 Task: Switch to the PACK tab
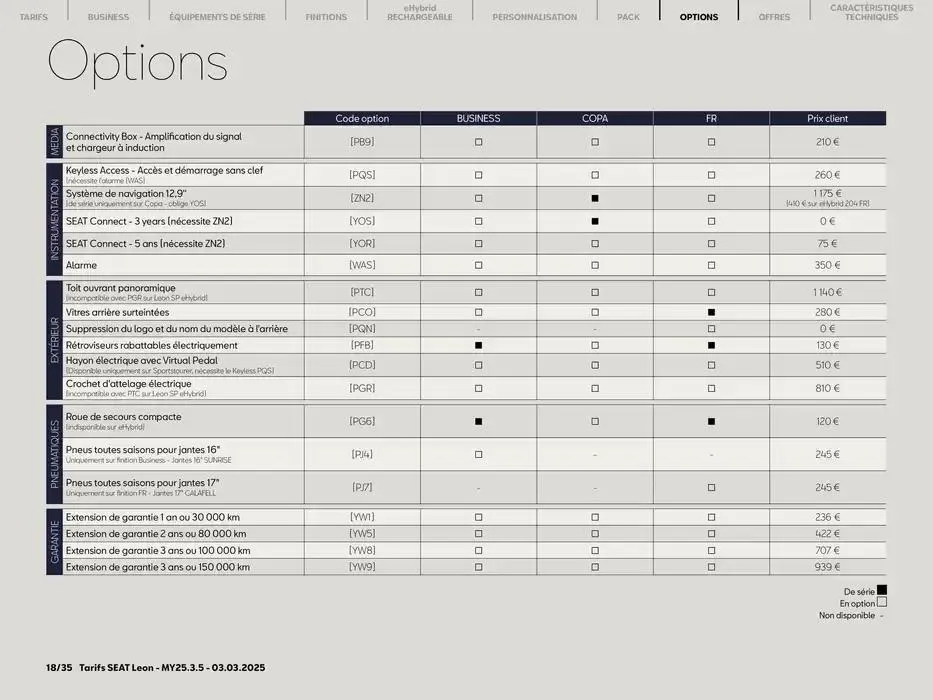coord(628,17)
